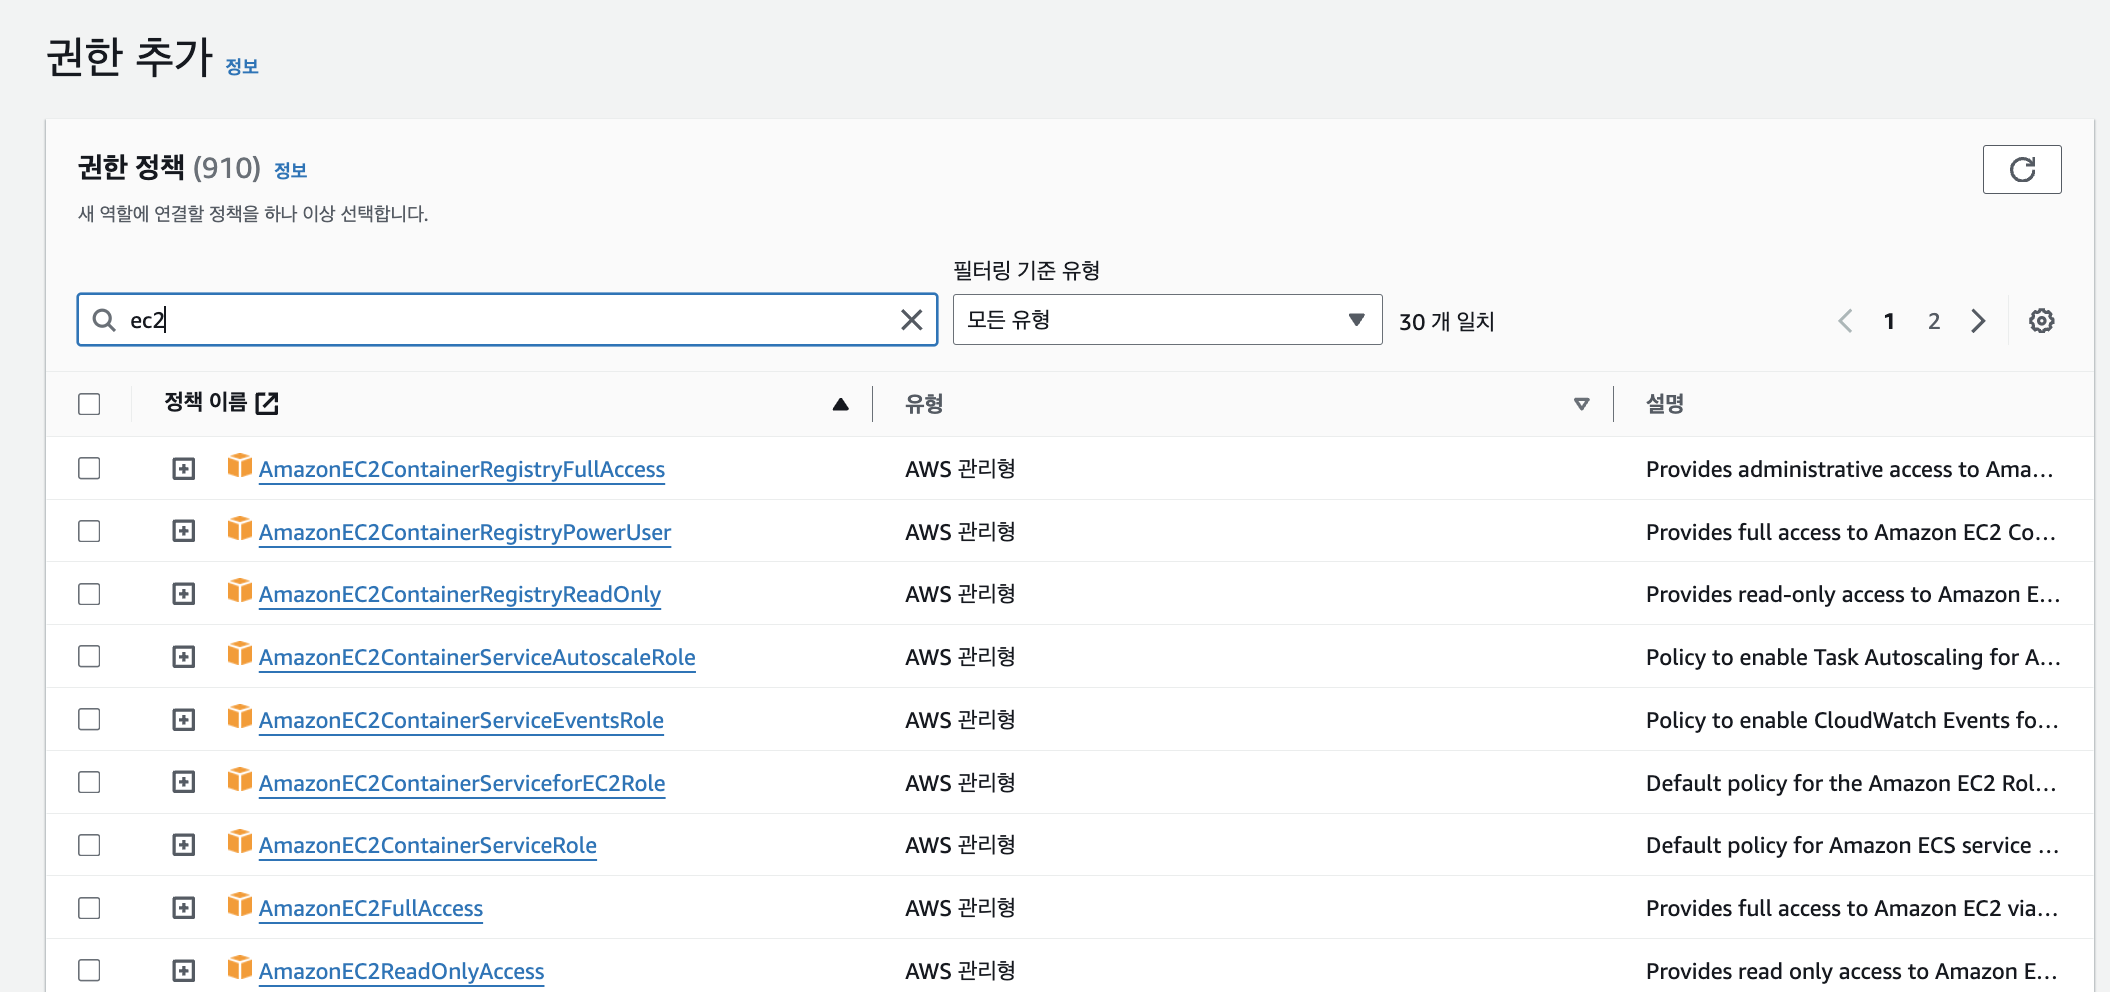
Task: Check AmazonEC2ContainerServiceforEC2Role policy
Action: (89, 782)
